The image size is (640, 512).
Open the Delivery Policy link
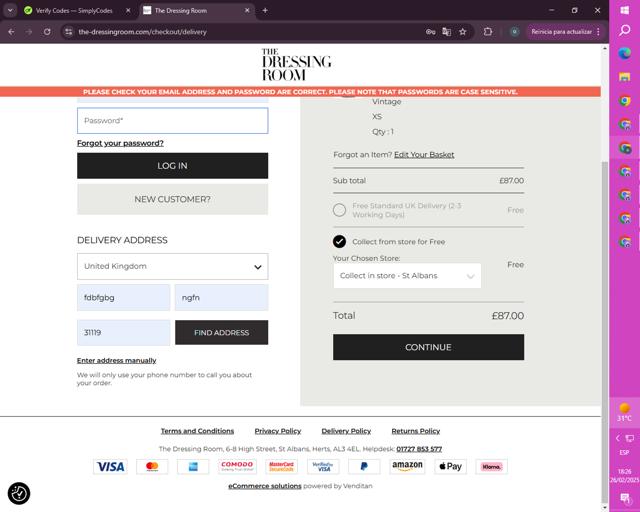(346, 431)
